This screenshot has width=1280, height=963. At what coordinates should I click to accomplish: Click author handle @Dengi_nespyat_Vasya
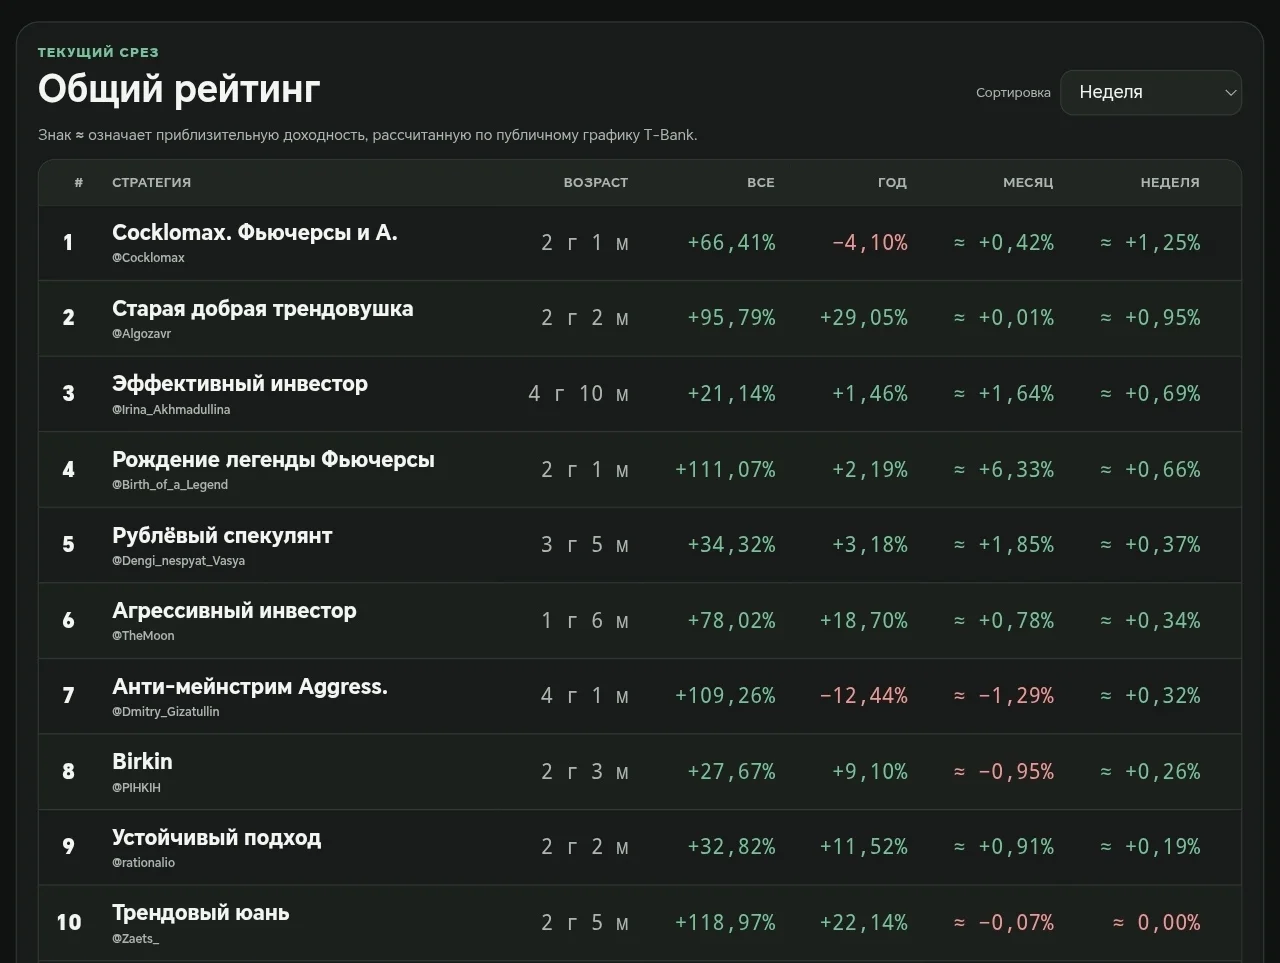178,561
